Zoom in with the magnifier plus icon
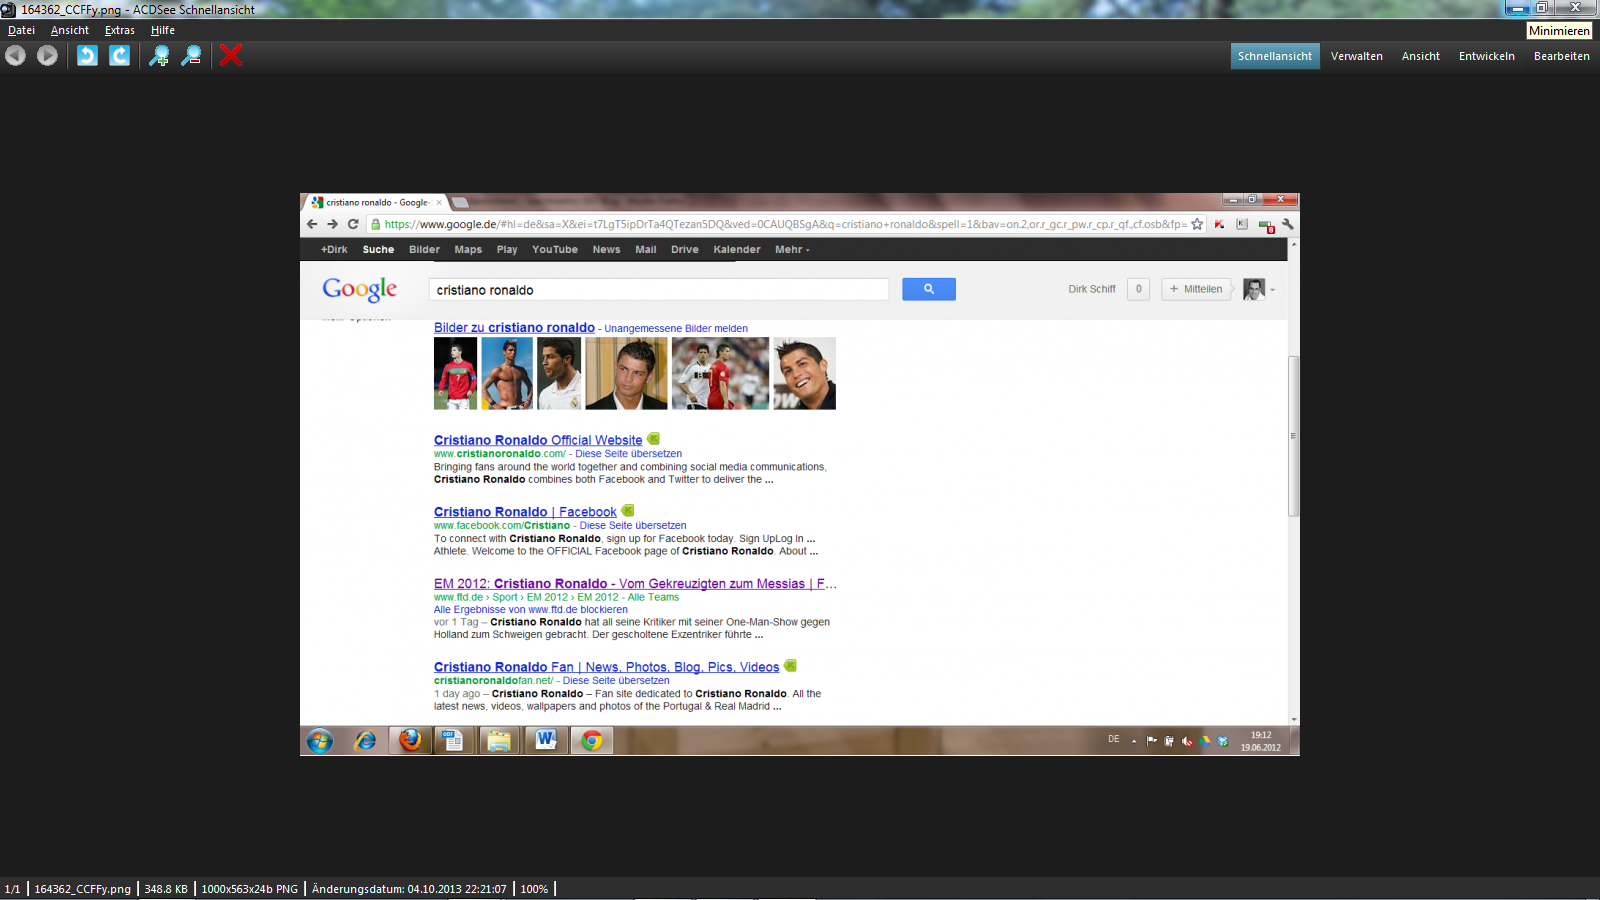Screen dimensions: 1600x900 pos(159,56)
